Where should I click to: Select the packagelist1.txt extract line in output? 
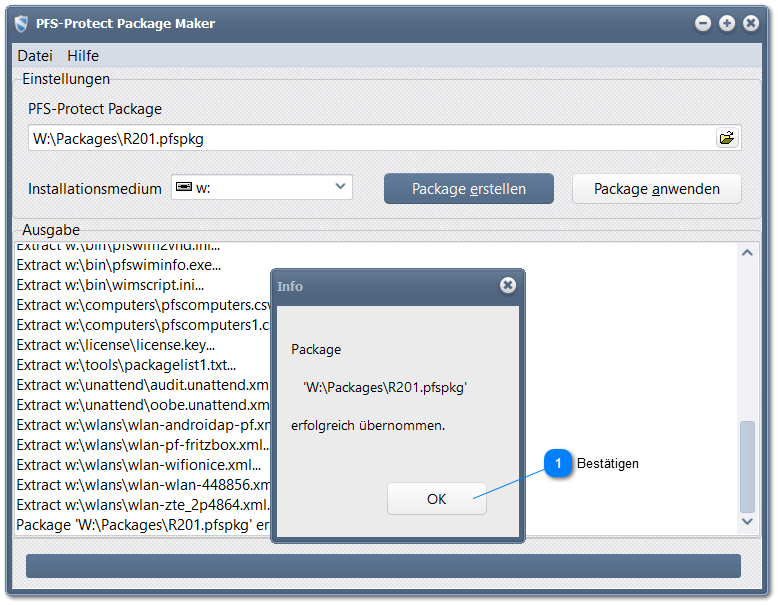126,364
